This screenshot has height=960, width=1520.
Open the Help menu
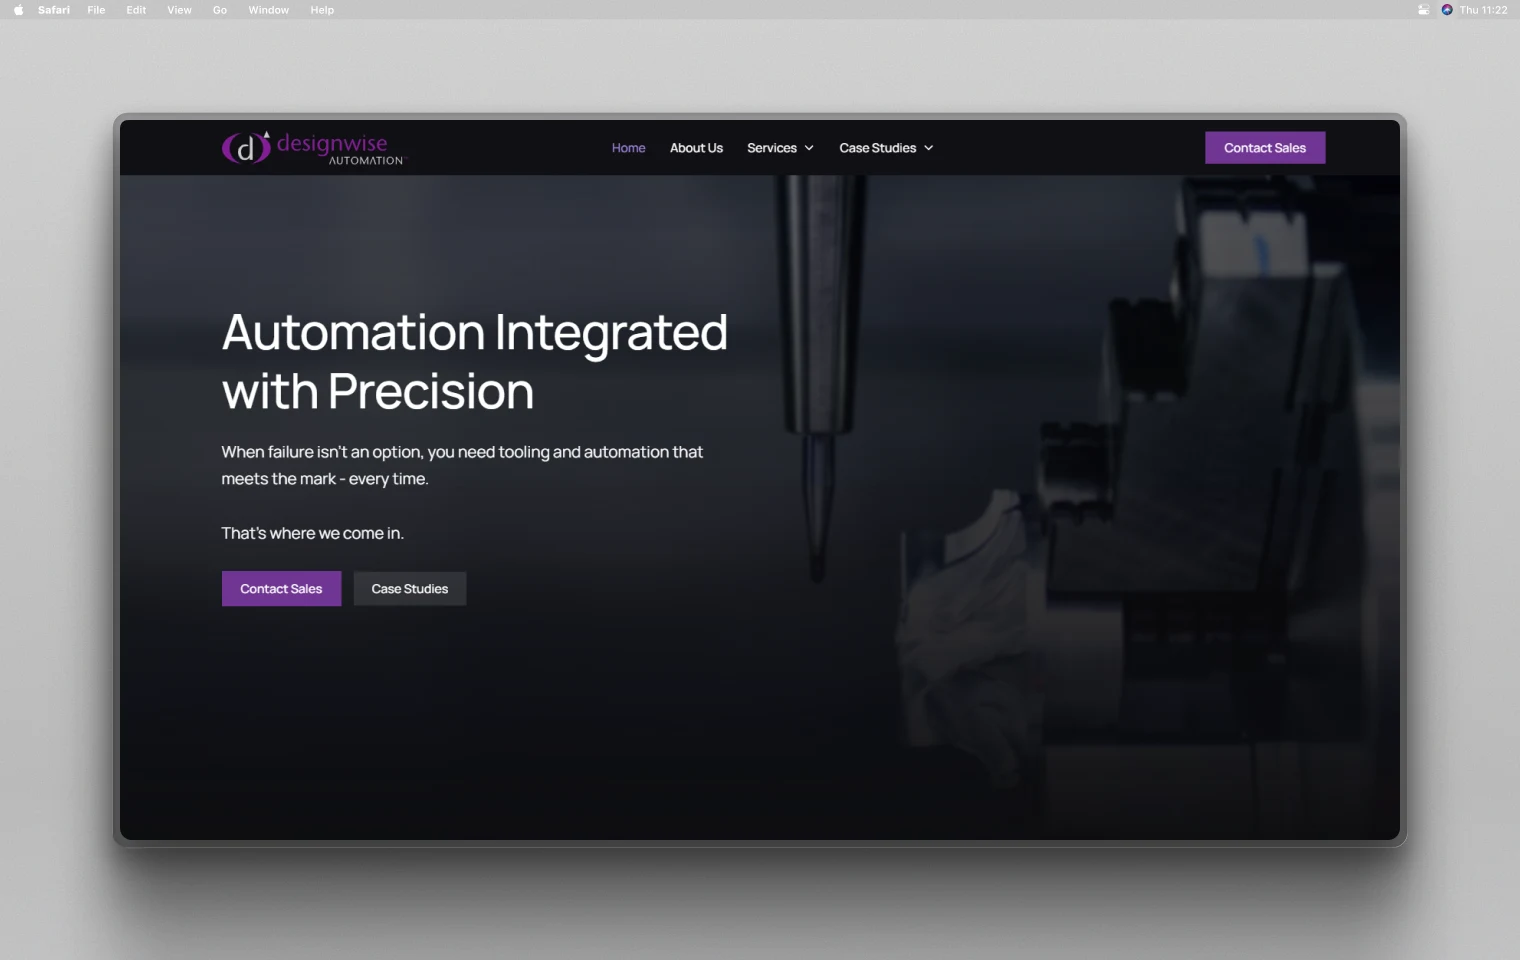tap(322, 9)
